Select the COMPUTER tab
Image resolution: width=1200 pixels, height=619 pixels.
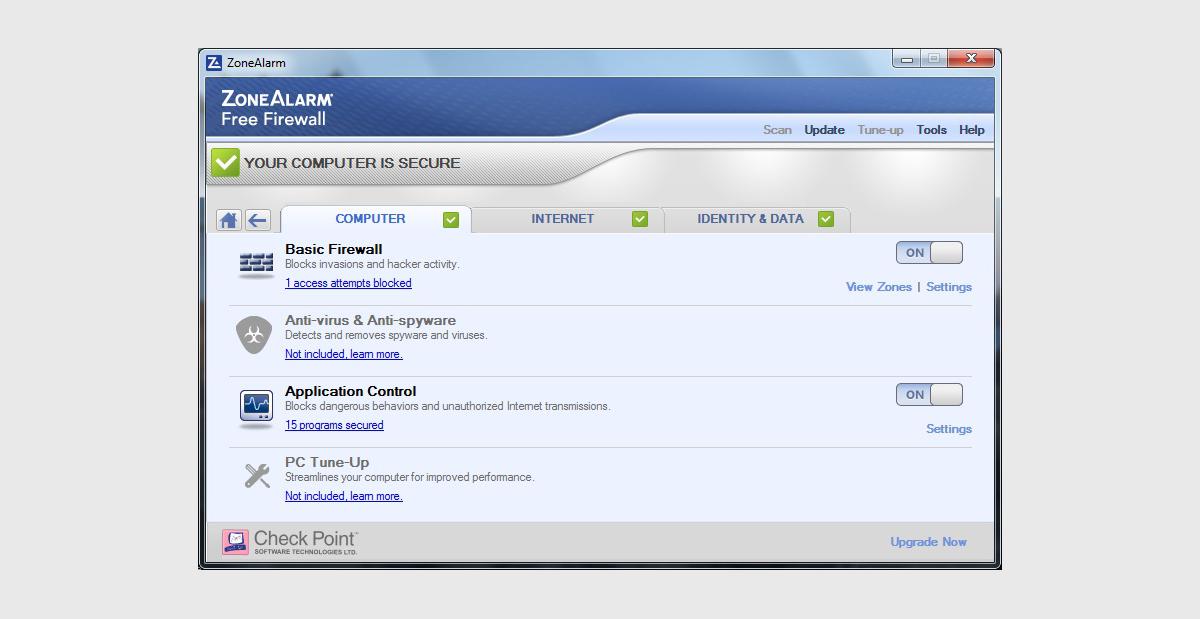click(x=376, y=219)
